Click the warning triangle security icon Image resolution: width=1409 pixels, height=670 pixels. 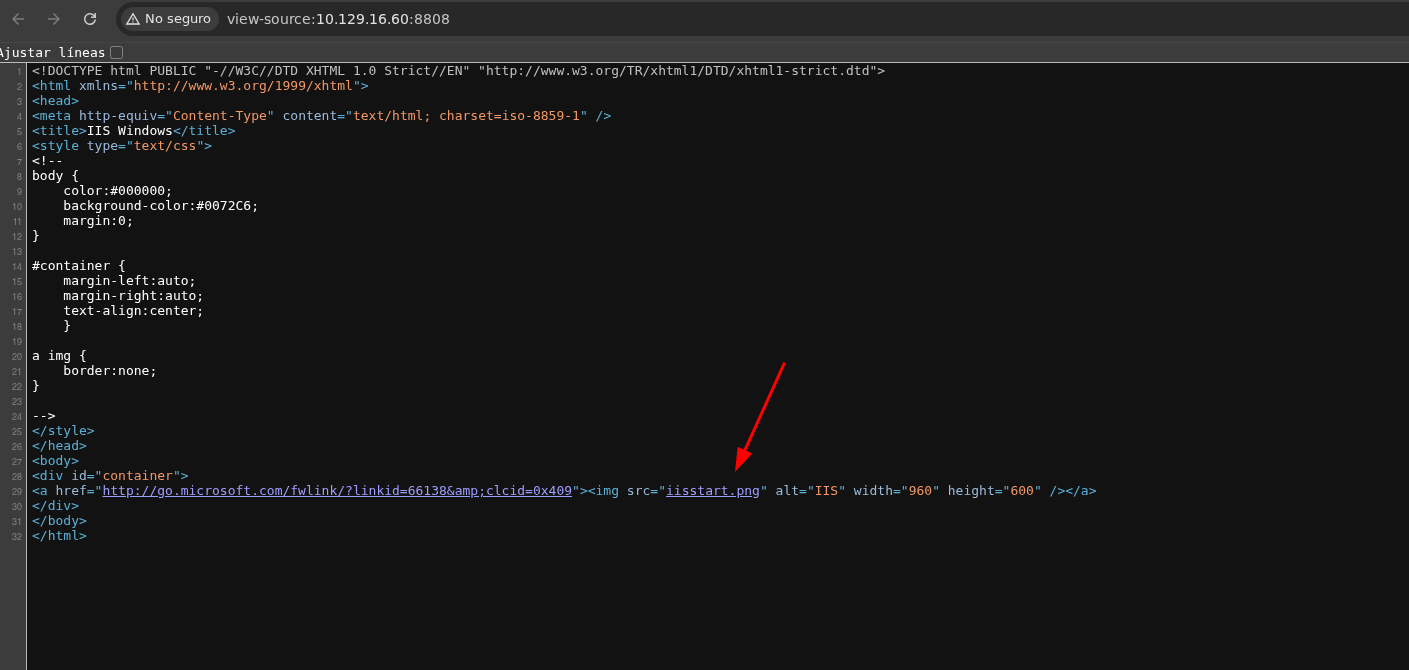[133, 19]
